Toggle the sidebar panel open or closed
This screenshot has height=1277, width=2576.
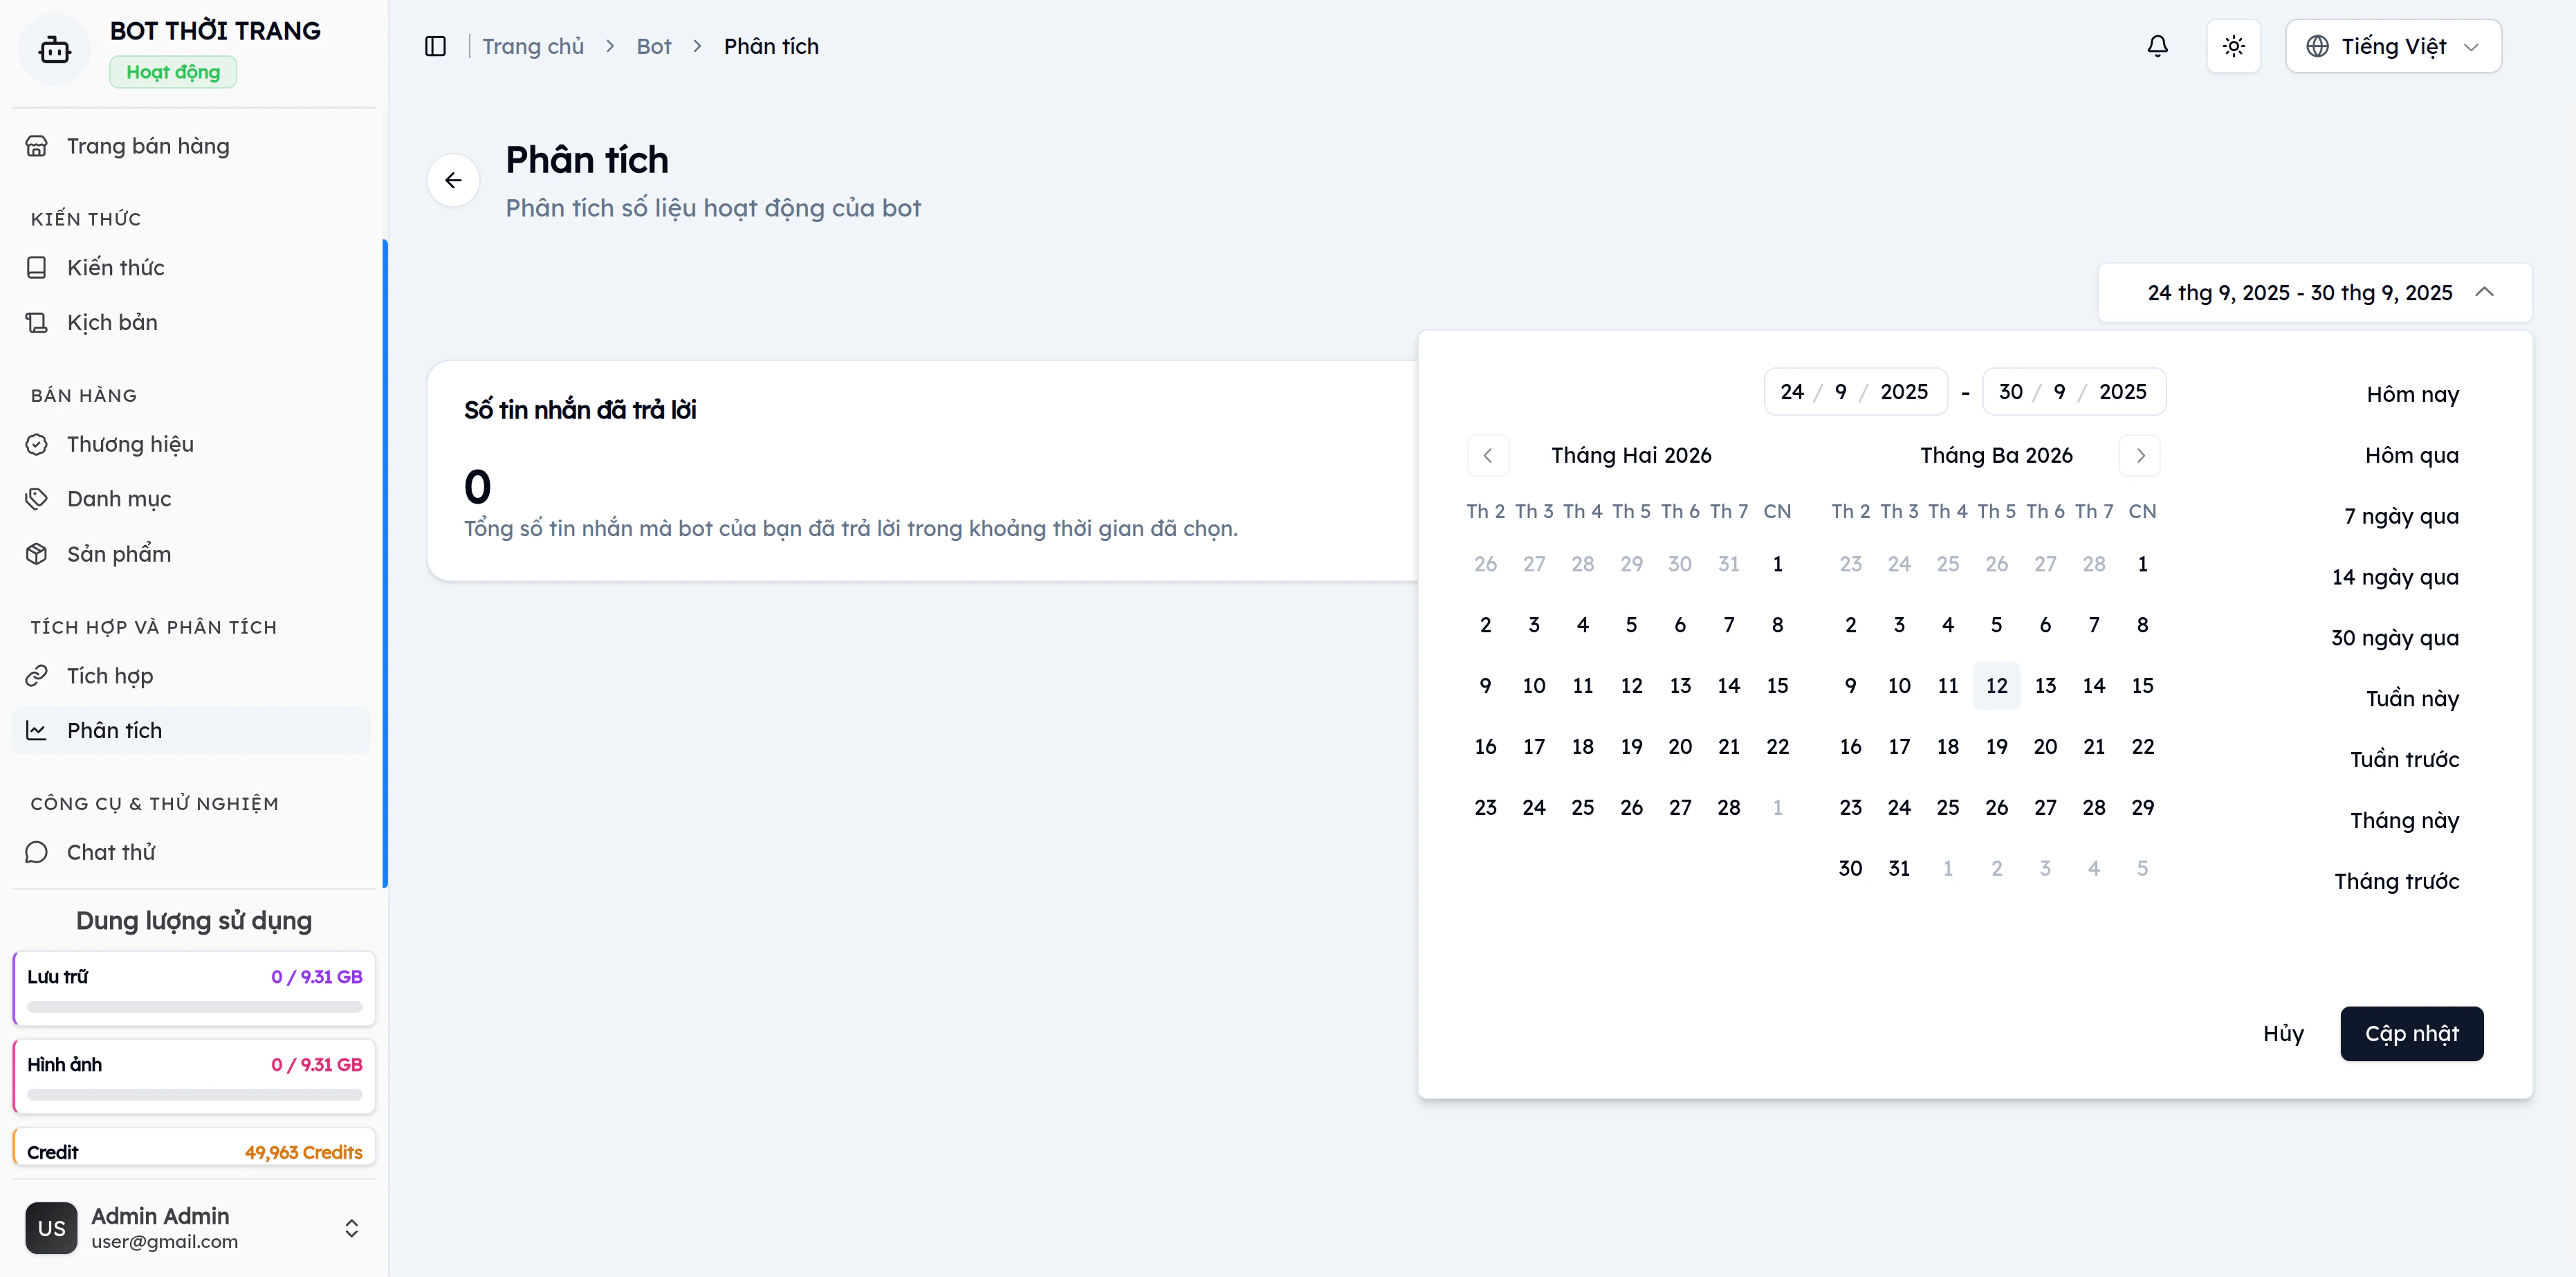click(436, 46)
